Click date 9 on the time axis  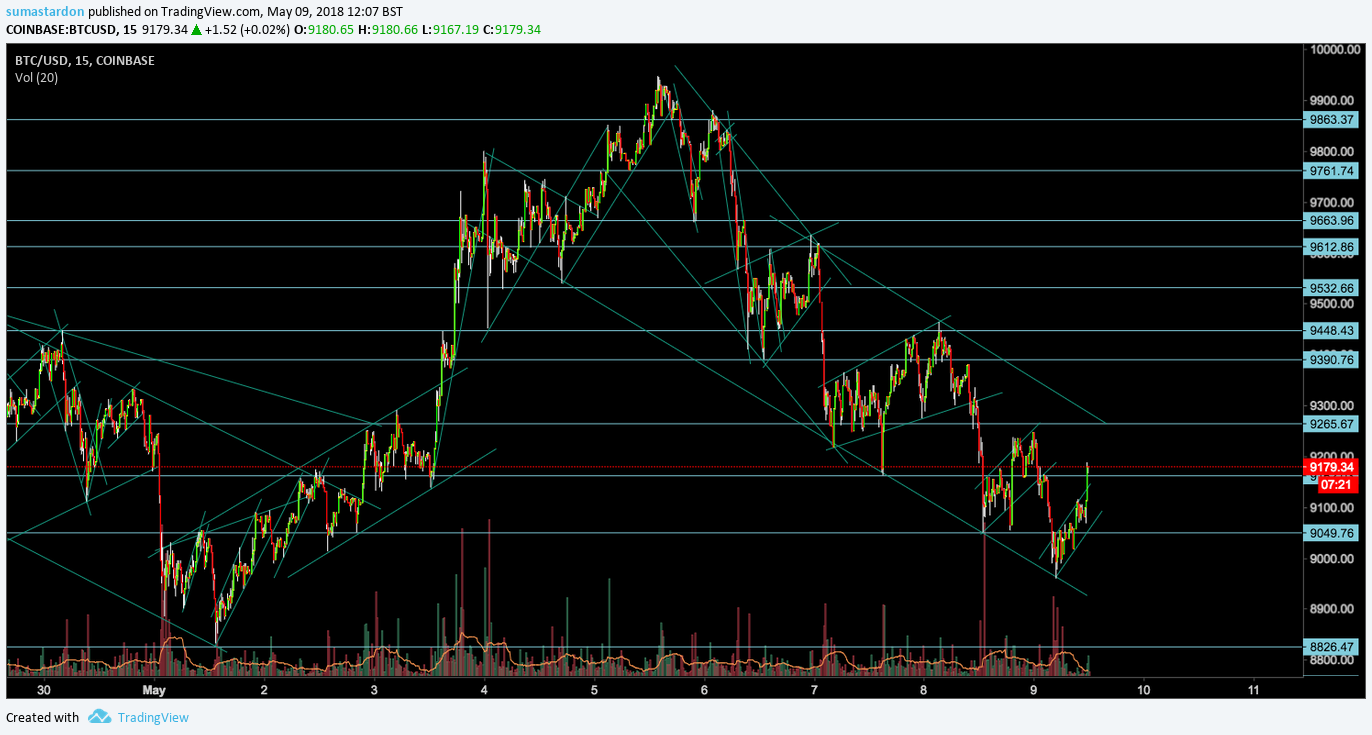pyautogui.click(x=1034, y=690)
